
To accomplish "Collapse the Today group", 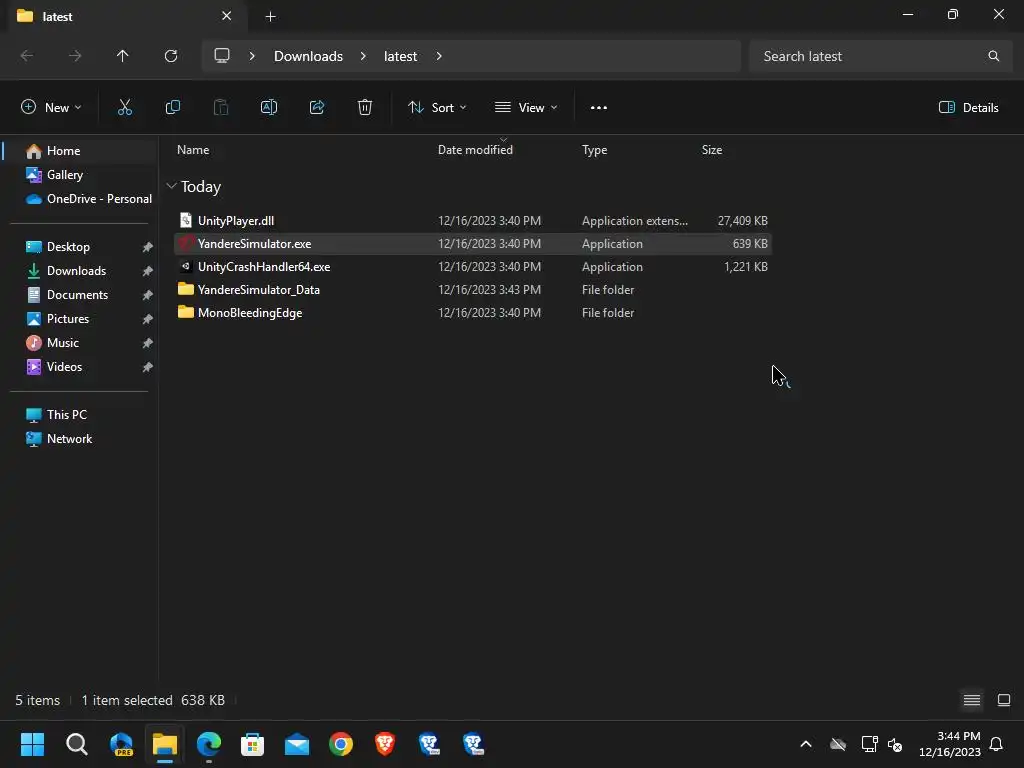I will [171, 186].
